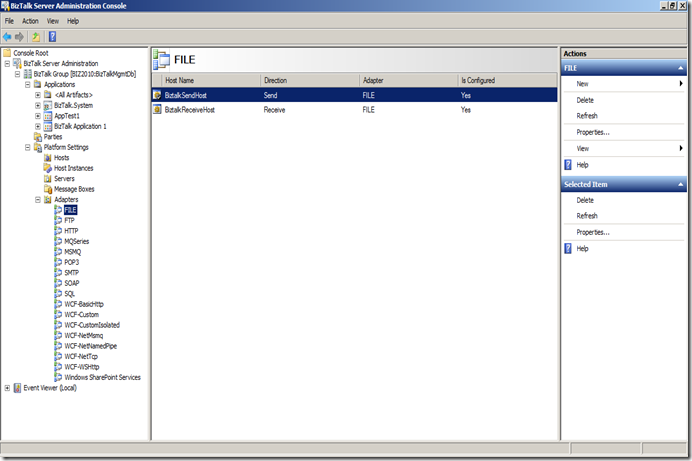Open Properties under Selected Item
The width and height of the screenshot is (692, 461).
tap(593, 232)
